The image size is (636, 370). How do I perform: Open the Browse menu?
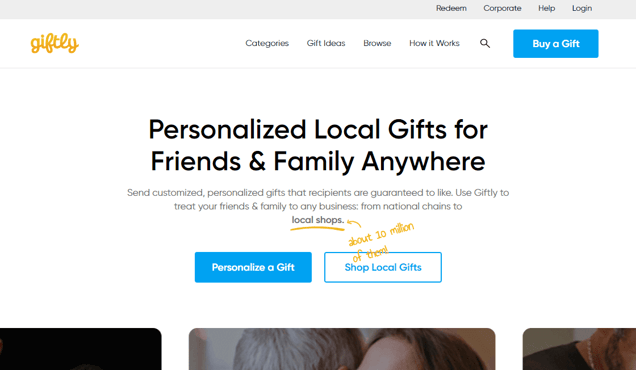click(x=377, y=43)
